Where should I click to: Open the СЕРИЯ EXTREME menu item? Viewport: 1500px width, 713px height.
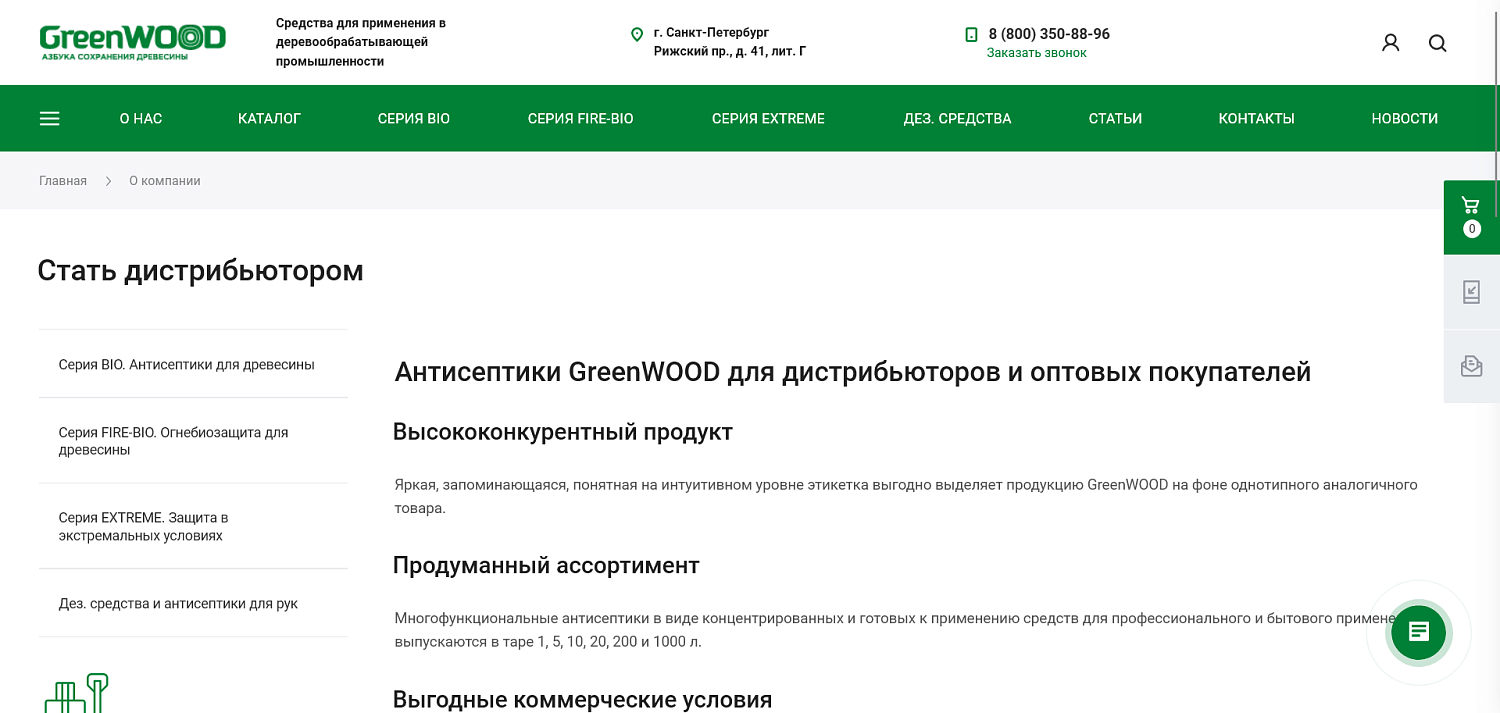(768, 118)
